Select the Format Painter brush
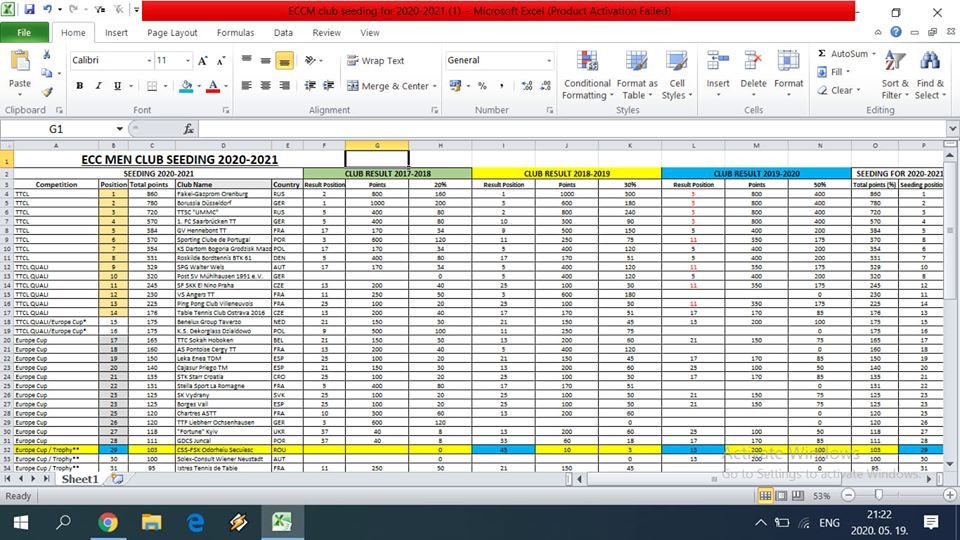Image resolution: width=960 pixels, height=540 pixels. pos(47,92)
